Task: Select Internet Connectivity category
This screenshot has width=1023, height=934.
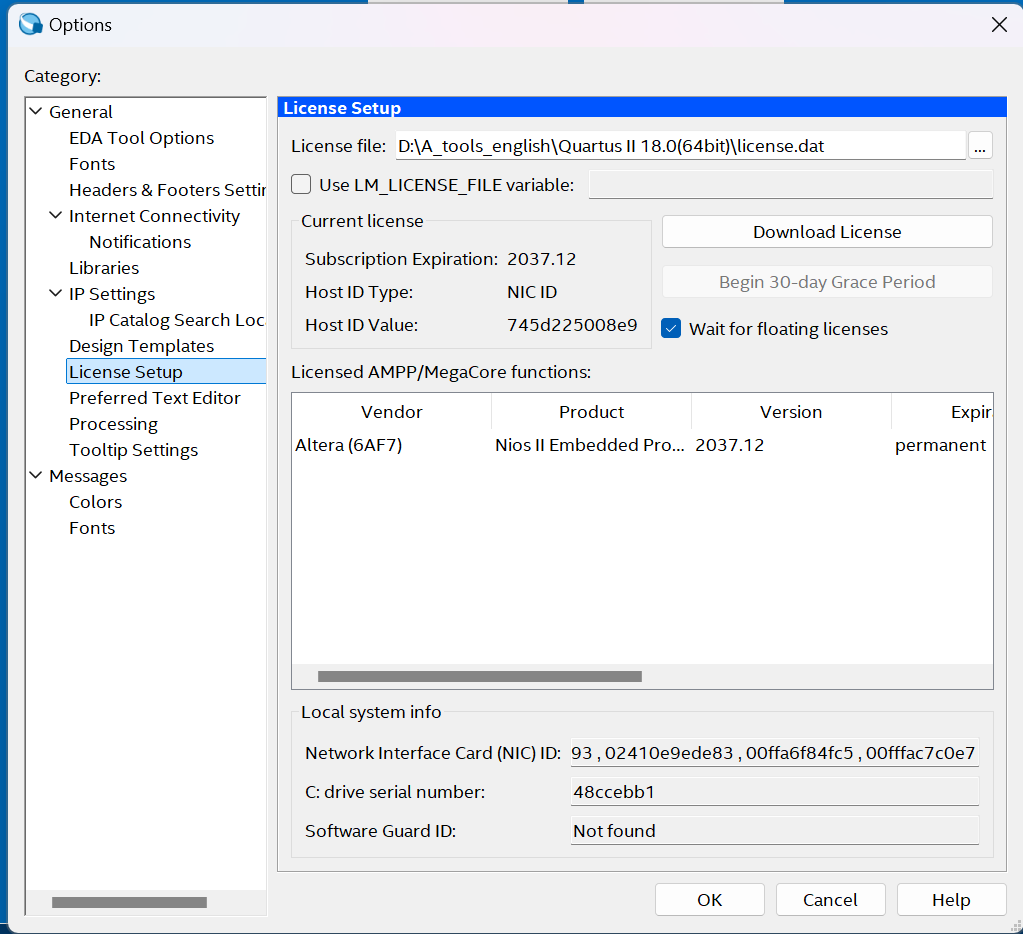Action: pyautogui.click(x=155, y=216)
